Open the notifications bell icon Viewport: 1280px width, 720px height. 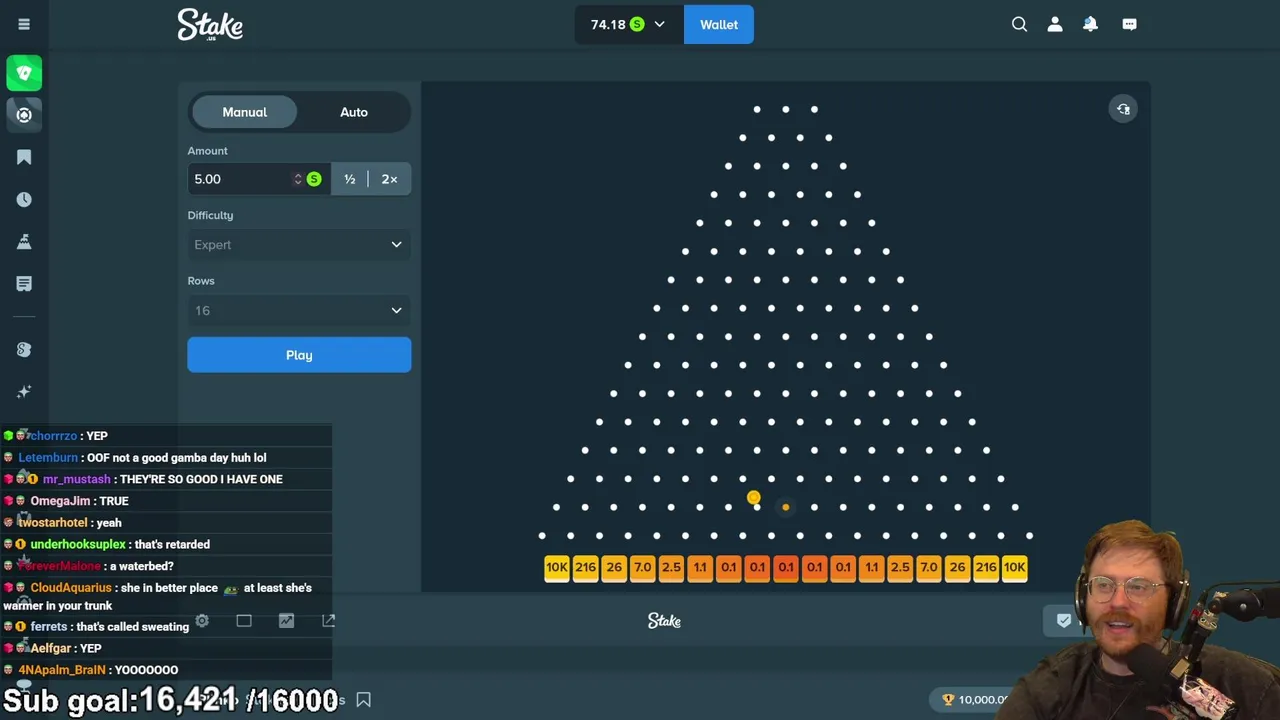[x=1090, y=24]
